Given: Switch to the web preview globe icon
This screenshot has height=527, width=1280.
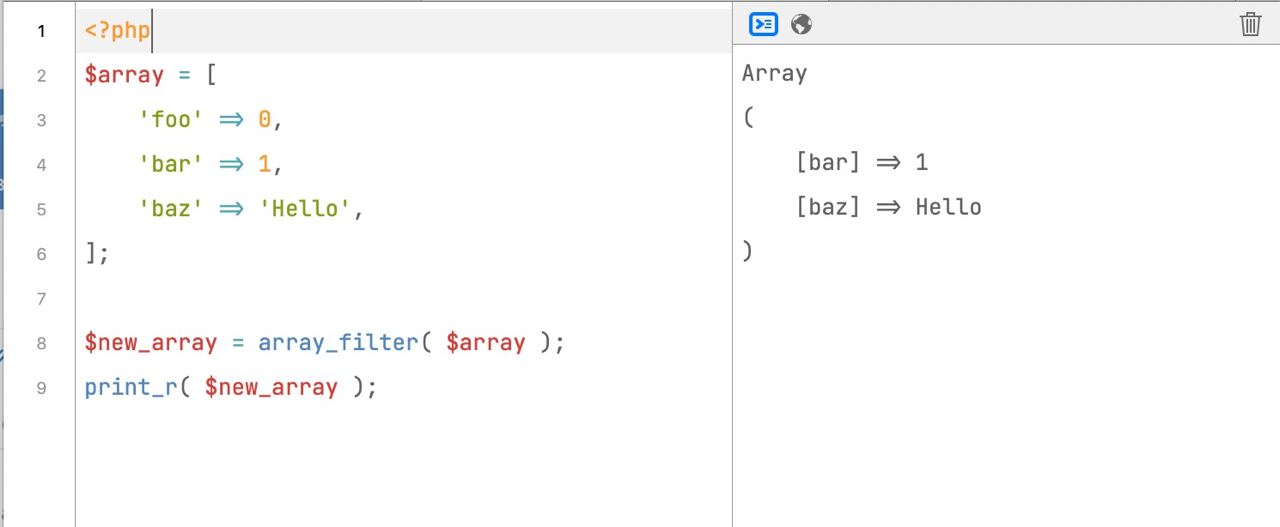Looking at the screenshot, I should (x=801, y=24).
